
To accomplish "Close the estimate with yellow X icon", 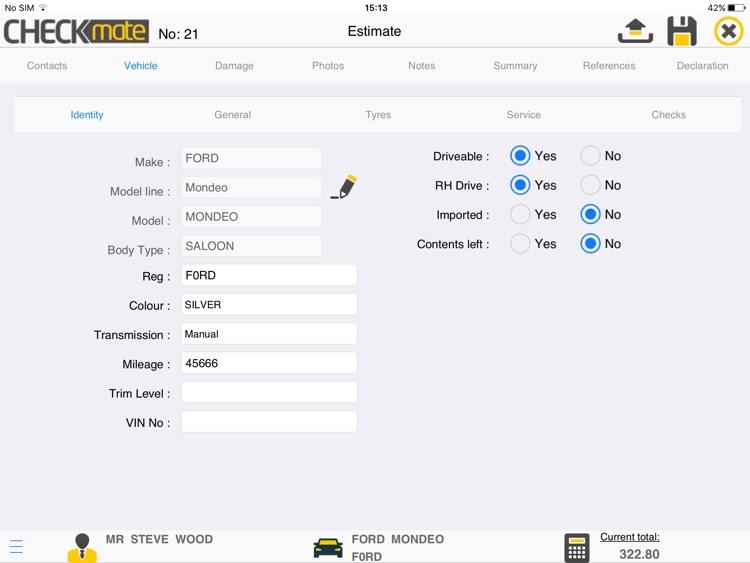I will coord(728,32).
